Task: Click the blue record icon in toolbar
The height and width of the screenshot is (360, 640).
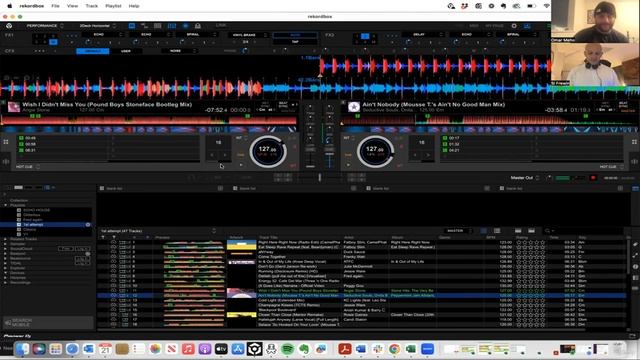Action: [185, 26]
